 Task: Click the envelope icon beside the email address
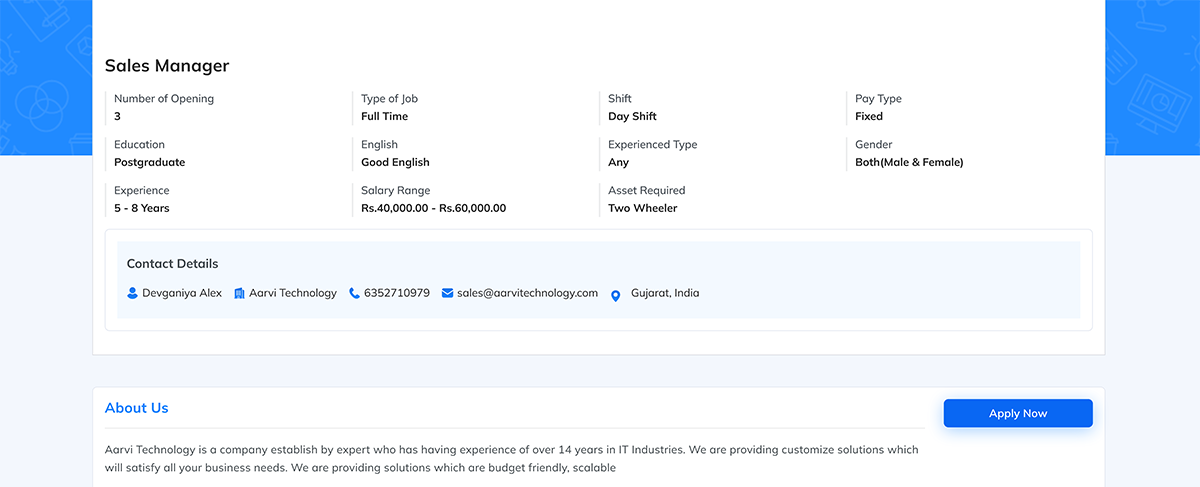(x=447, y=294)
